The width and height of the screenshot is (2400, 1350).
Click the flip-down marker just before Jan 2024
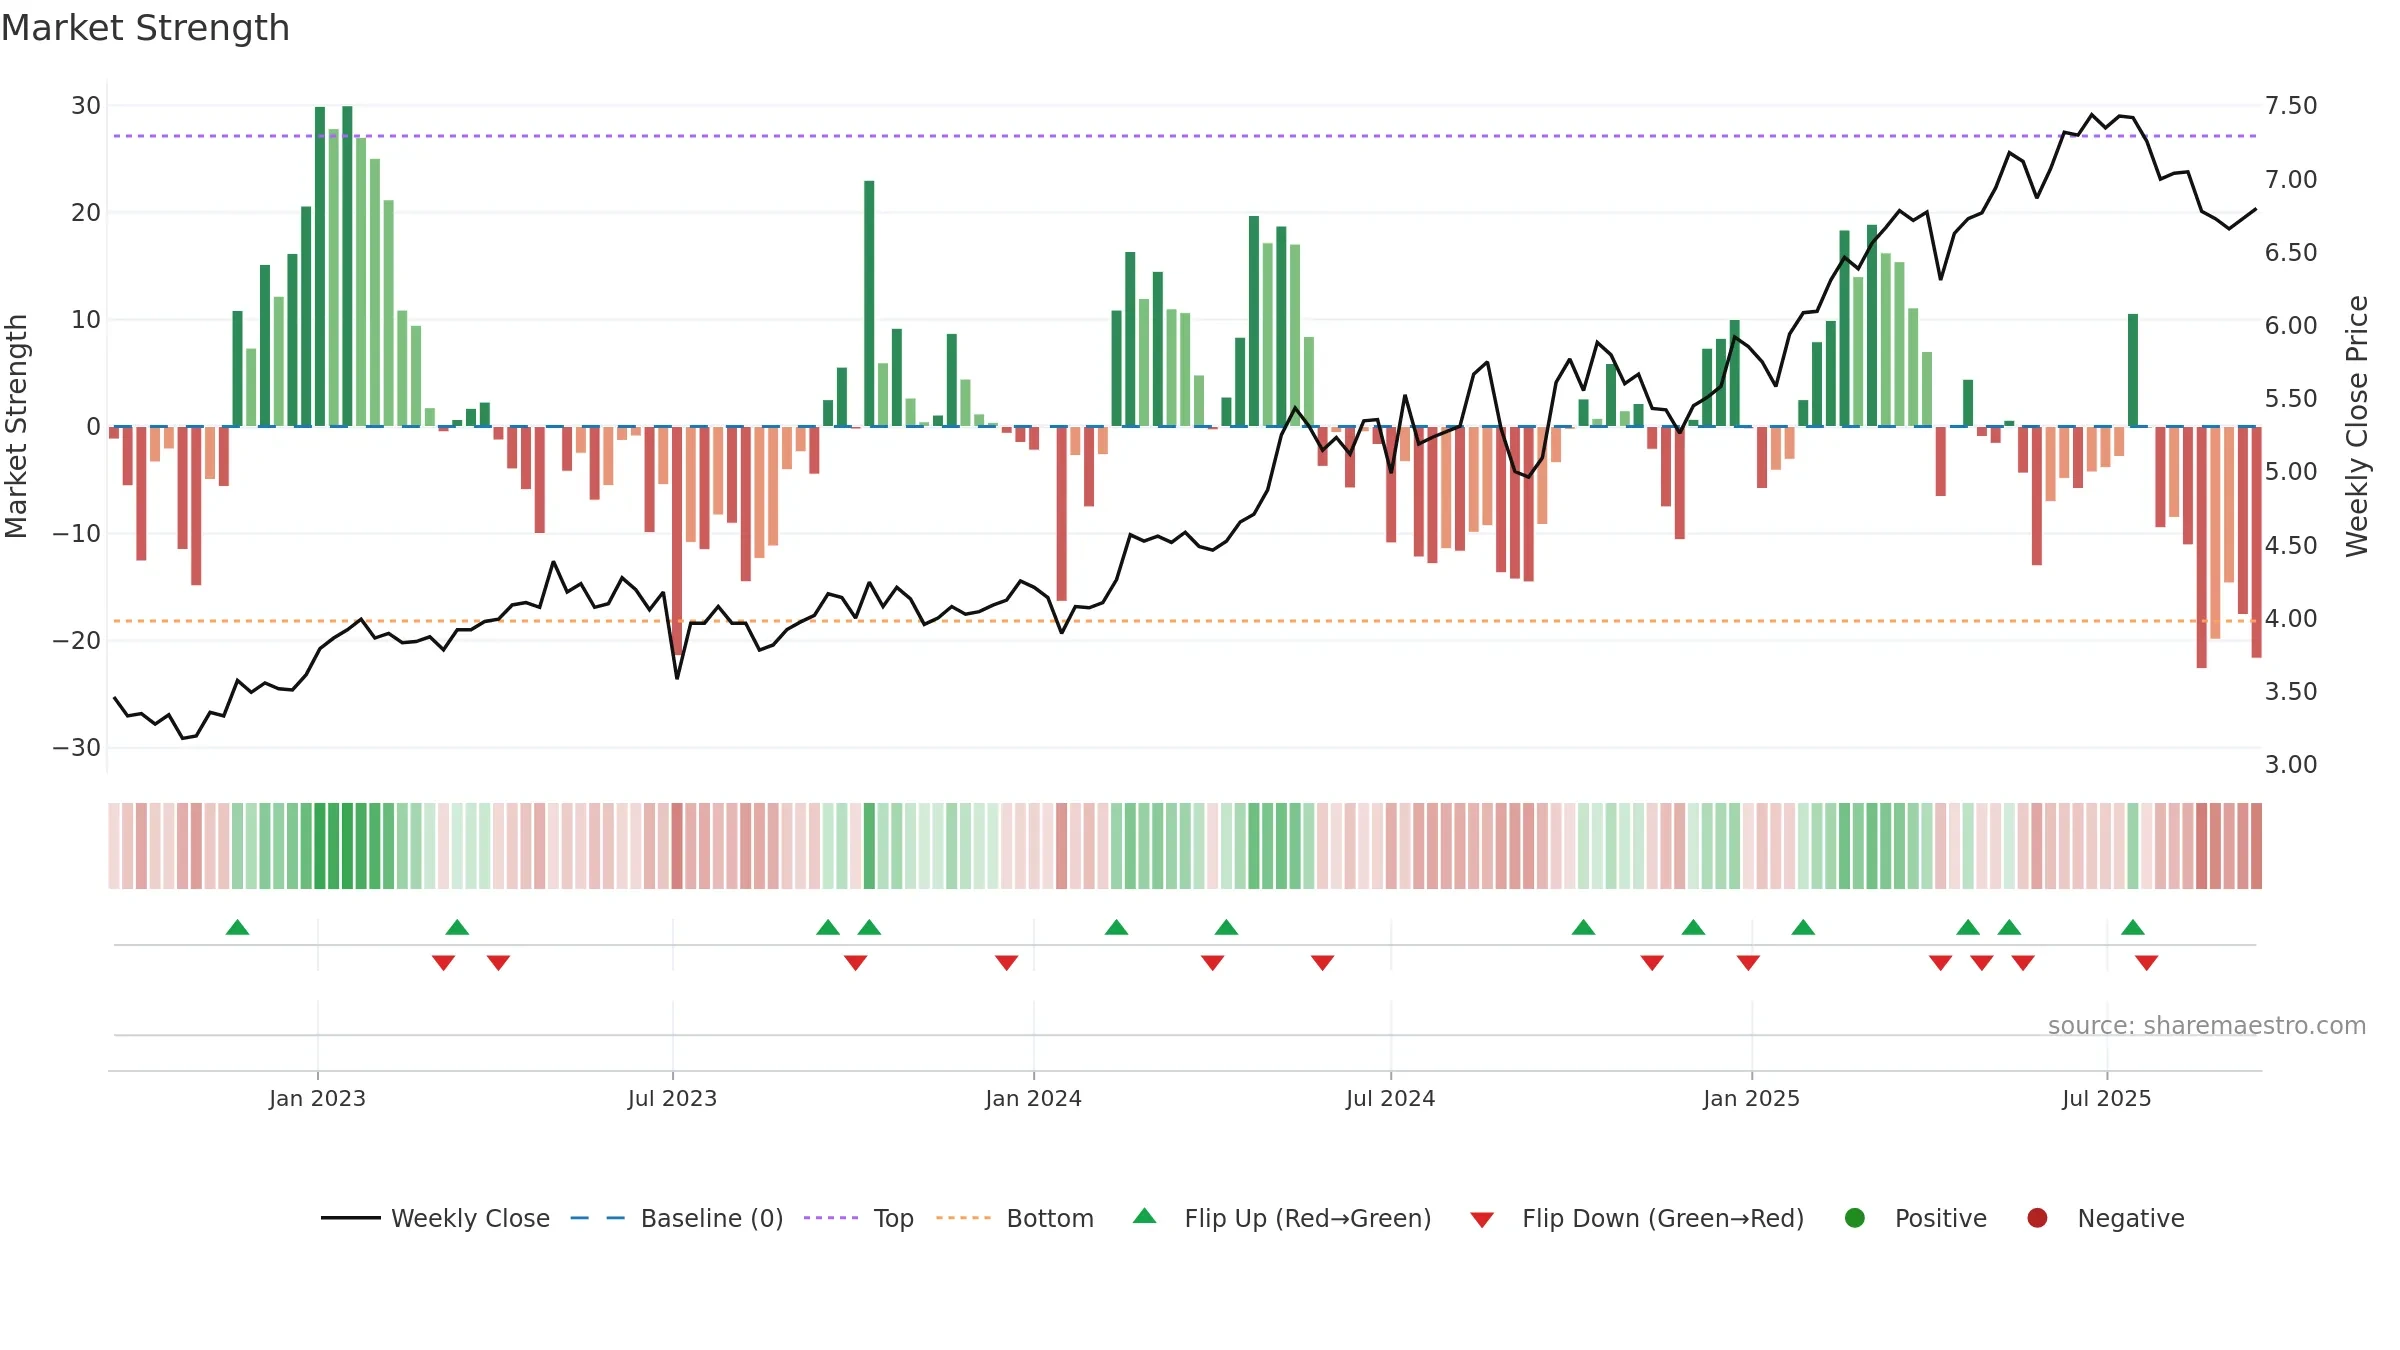tap(1007, 962)
